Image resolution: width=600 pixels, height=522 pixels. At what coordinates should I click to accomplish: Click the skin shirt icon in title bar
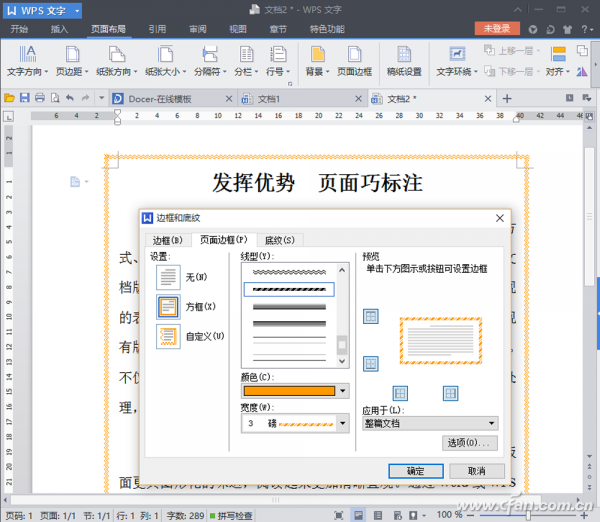568,29
